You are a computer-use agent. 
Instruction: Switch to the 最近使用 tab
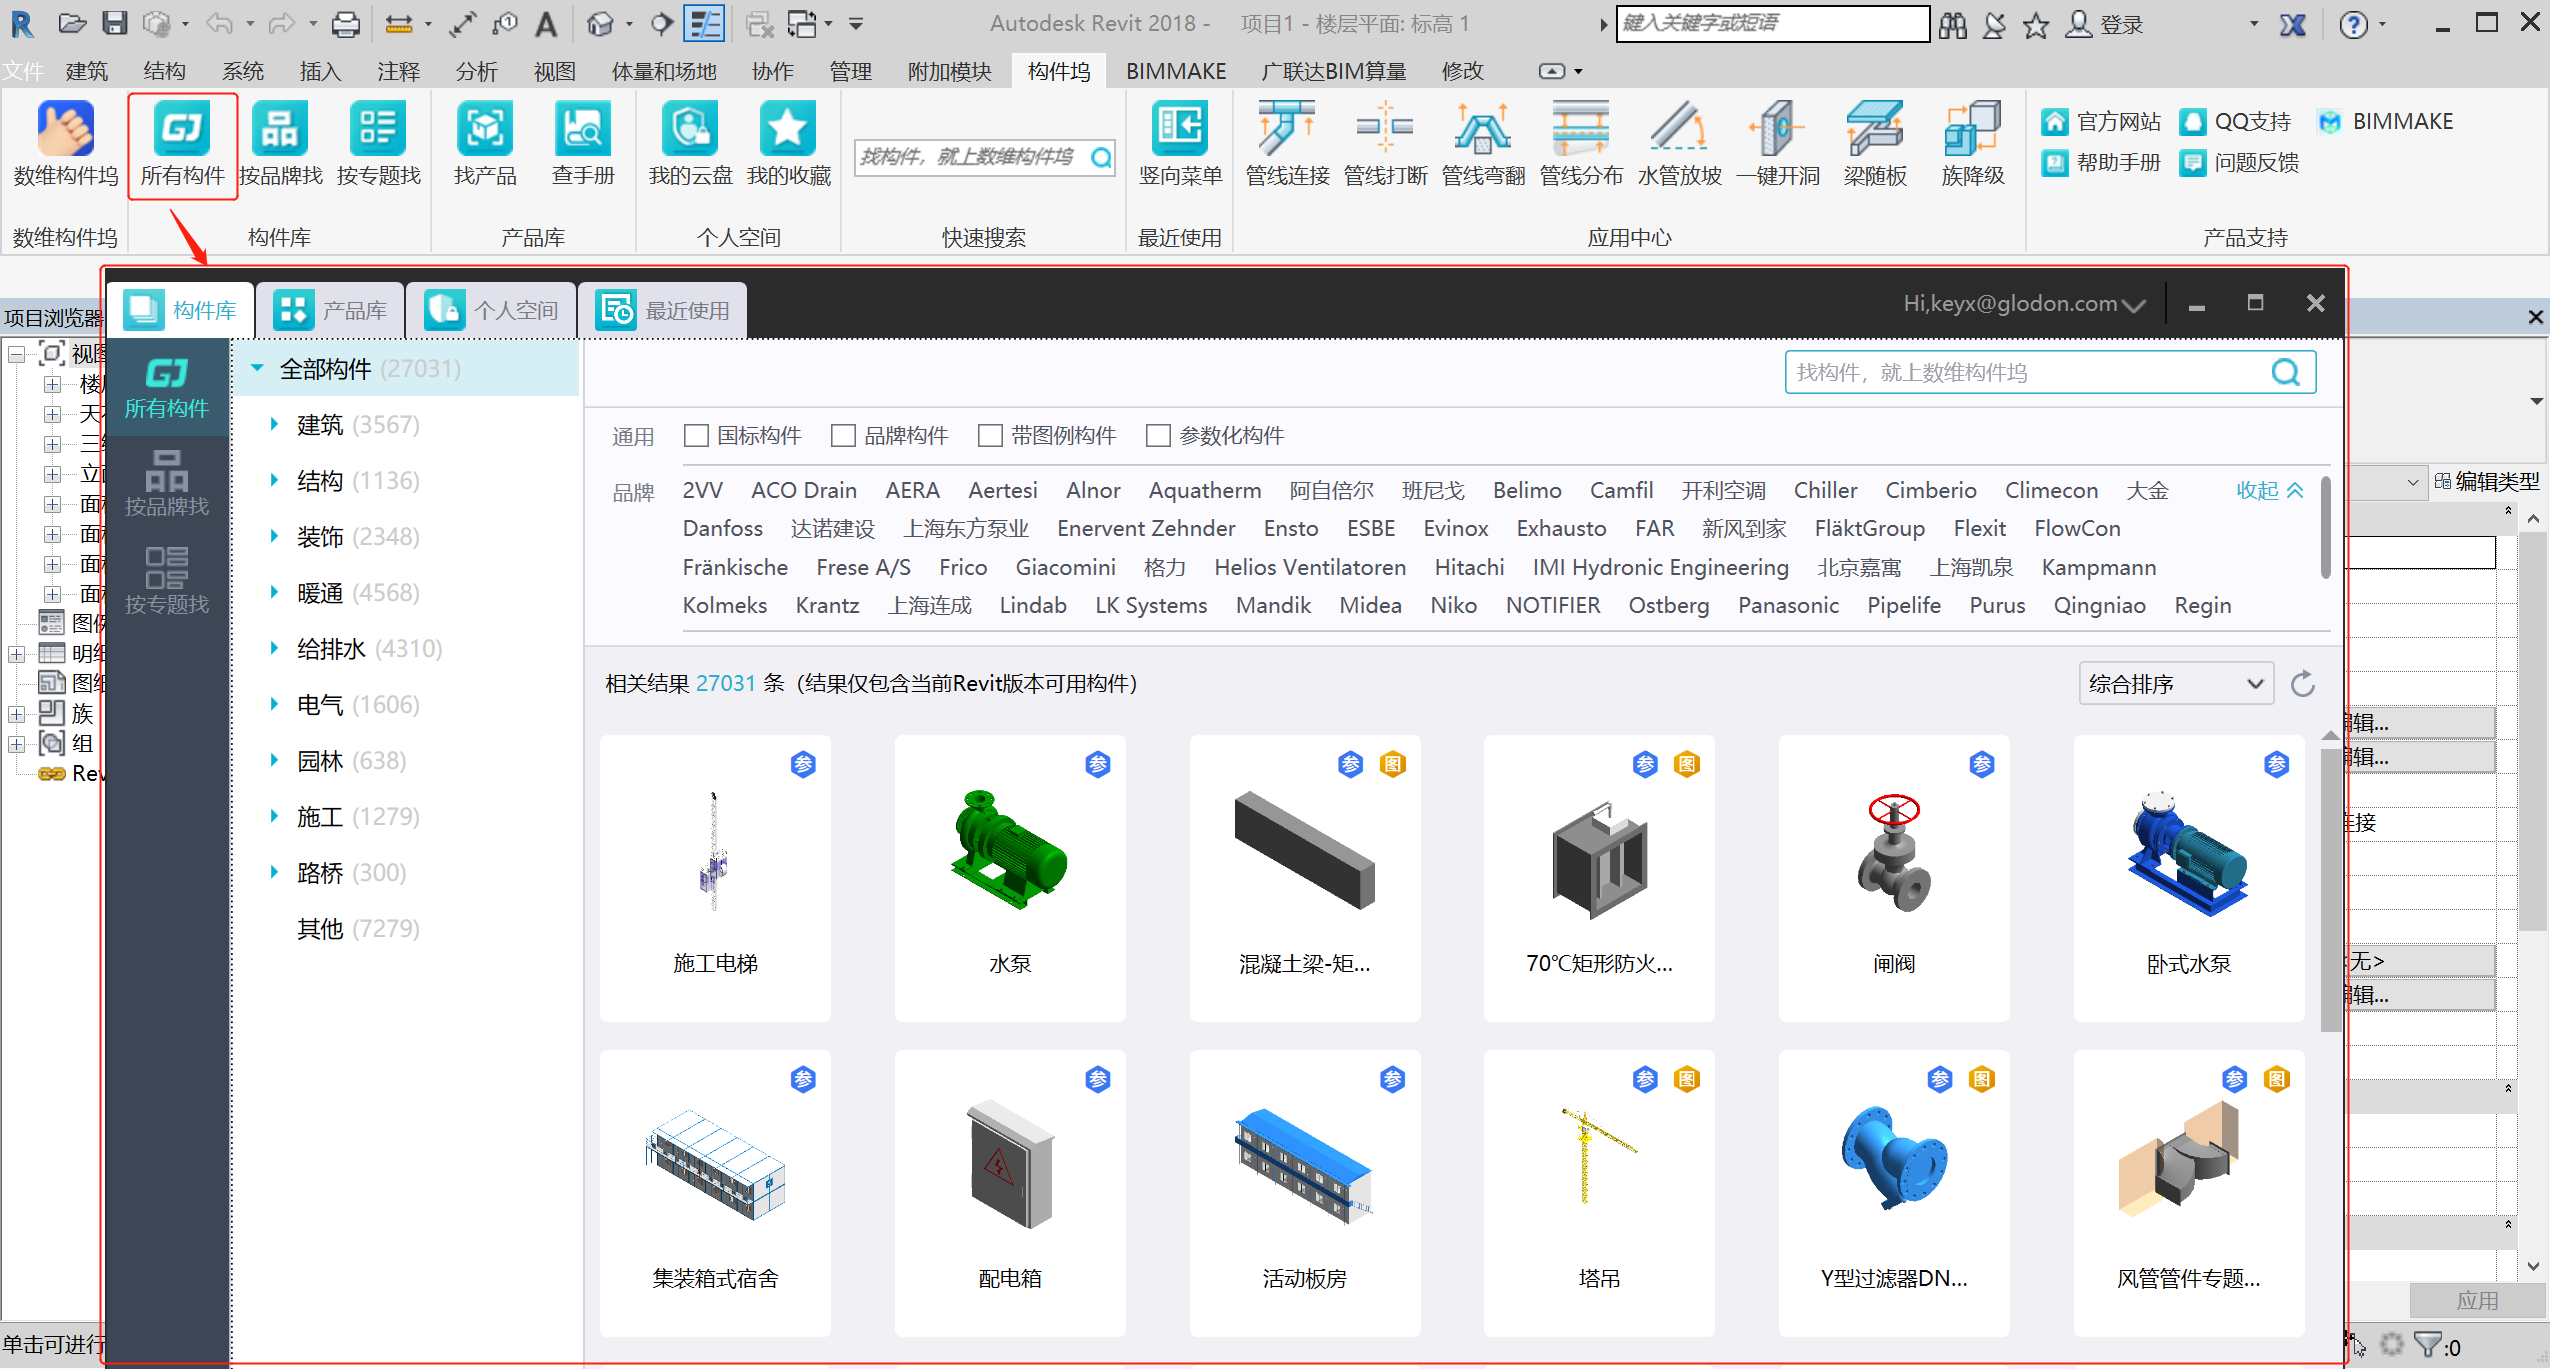pyautogui.click(x=662, y=310)
